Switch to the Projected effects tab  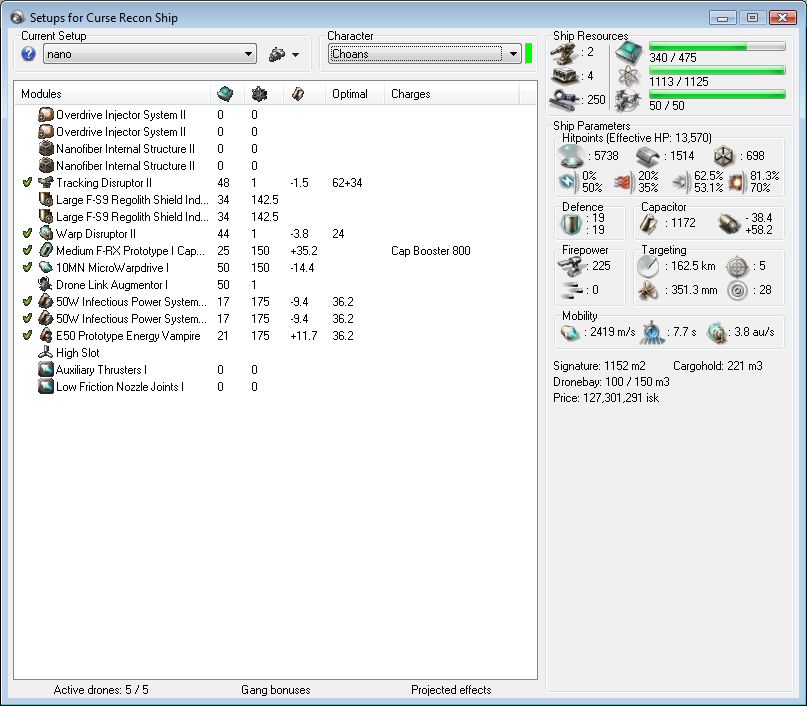coord(450,690)
